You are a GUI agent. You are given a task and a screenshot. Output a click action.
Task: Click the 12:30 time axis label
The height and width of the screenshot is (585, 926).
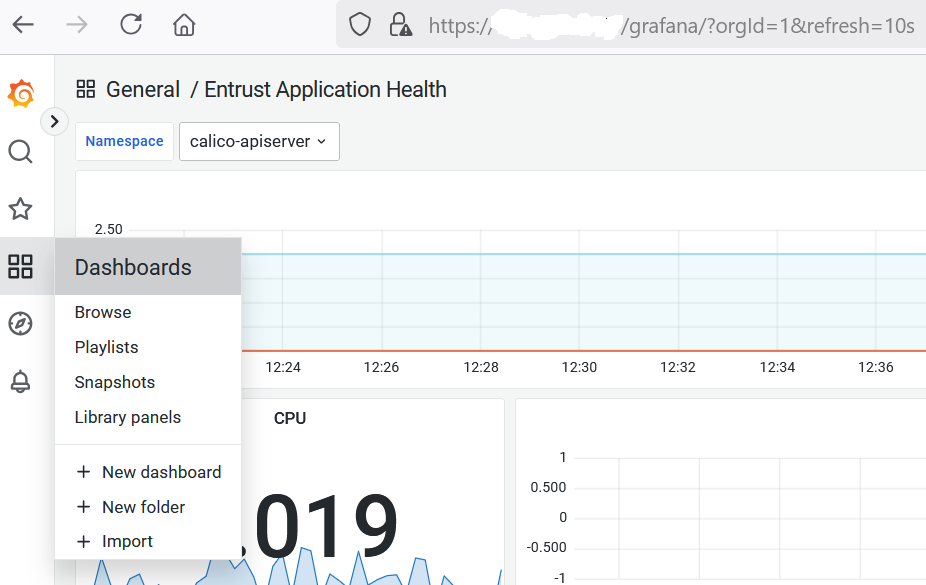(x=579, y=367)
